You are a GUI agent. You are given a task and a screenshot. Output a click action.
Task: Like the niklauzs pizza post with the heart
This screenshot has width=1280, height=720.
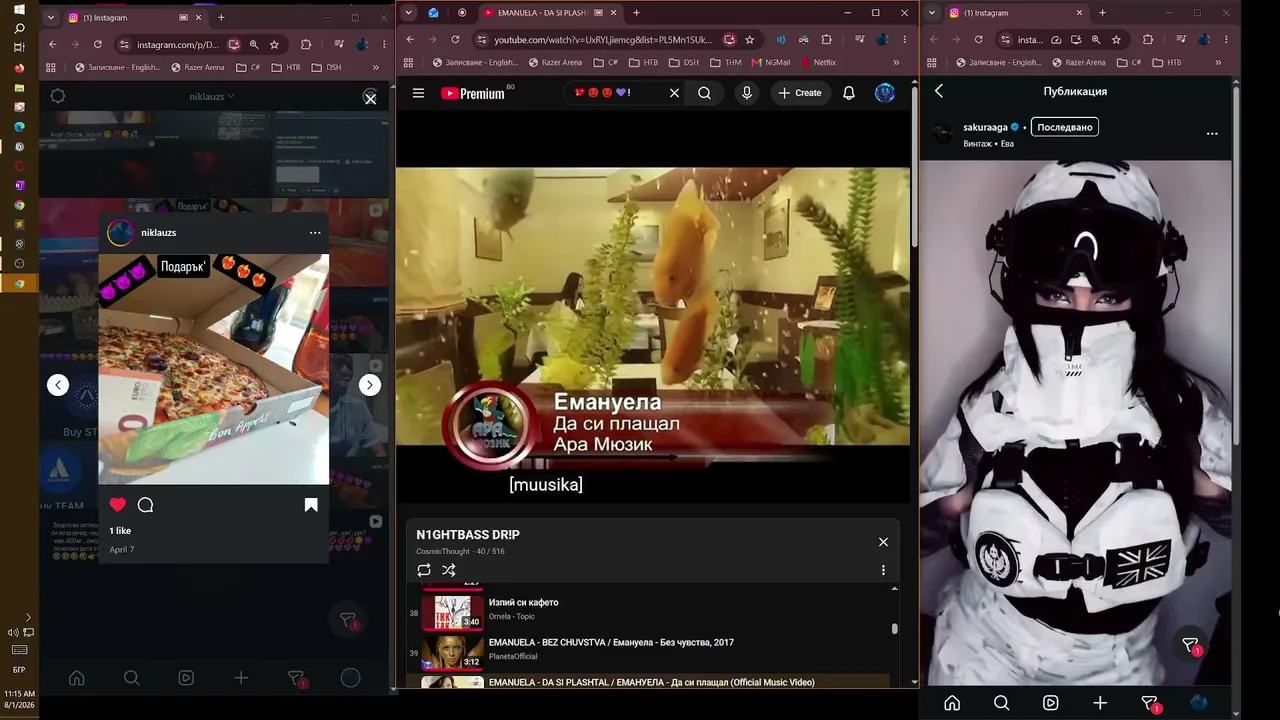(118, 505)
